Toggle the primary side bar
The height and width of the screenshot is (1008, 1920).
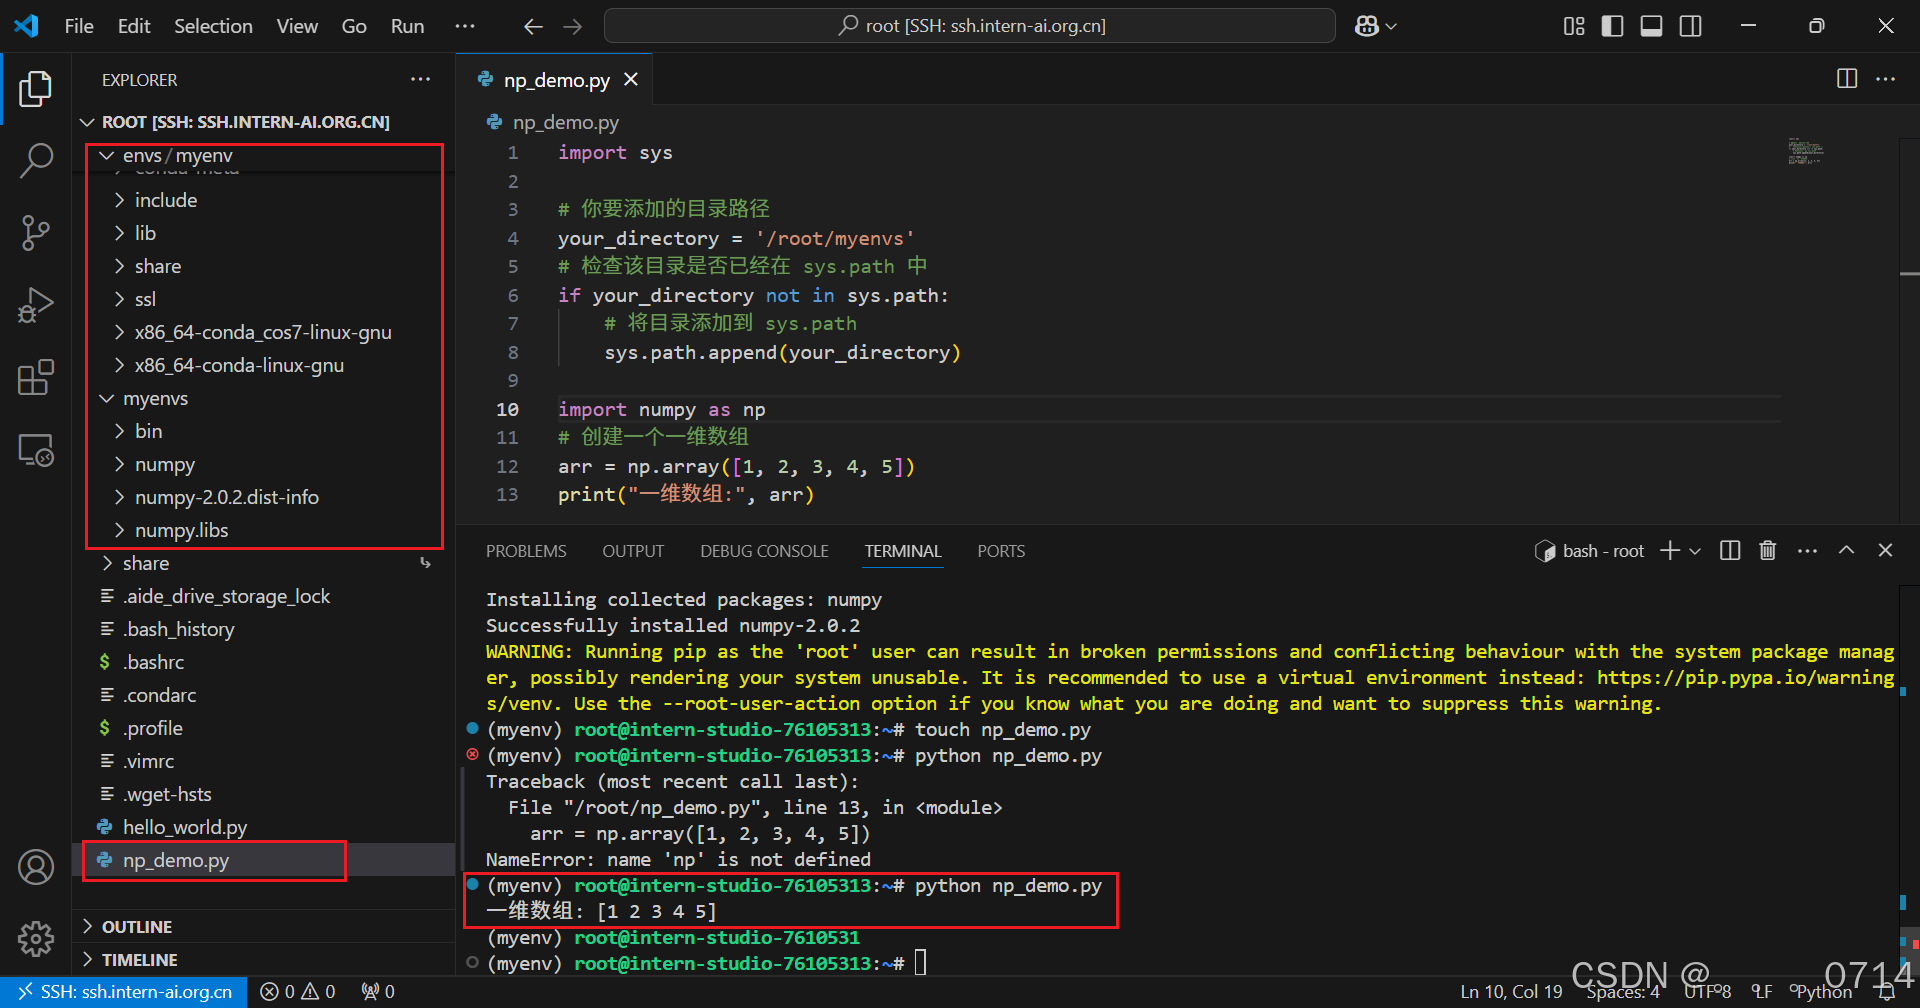(x=1612, y=26)
